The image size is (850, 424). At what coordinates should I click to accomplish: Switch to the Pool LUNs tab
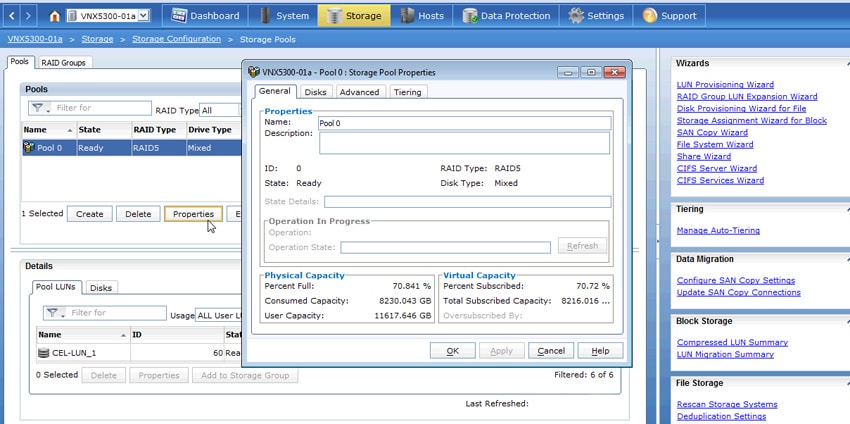[55, 287]
